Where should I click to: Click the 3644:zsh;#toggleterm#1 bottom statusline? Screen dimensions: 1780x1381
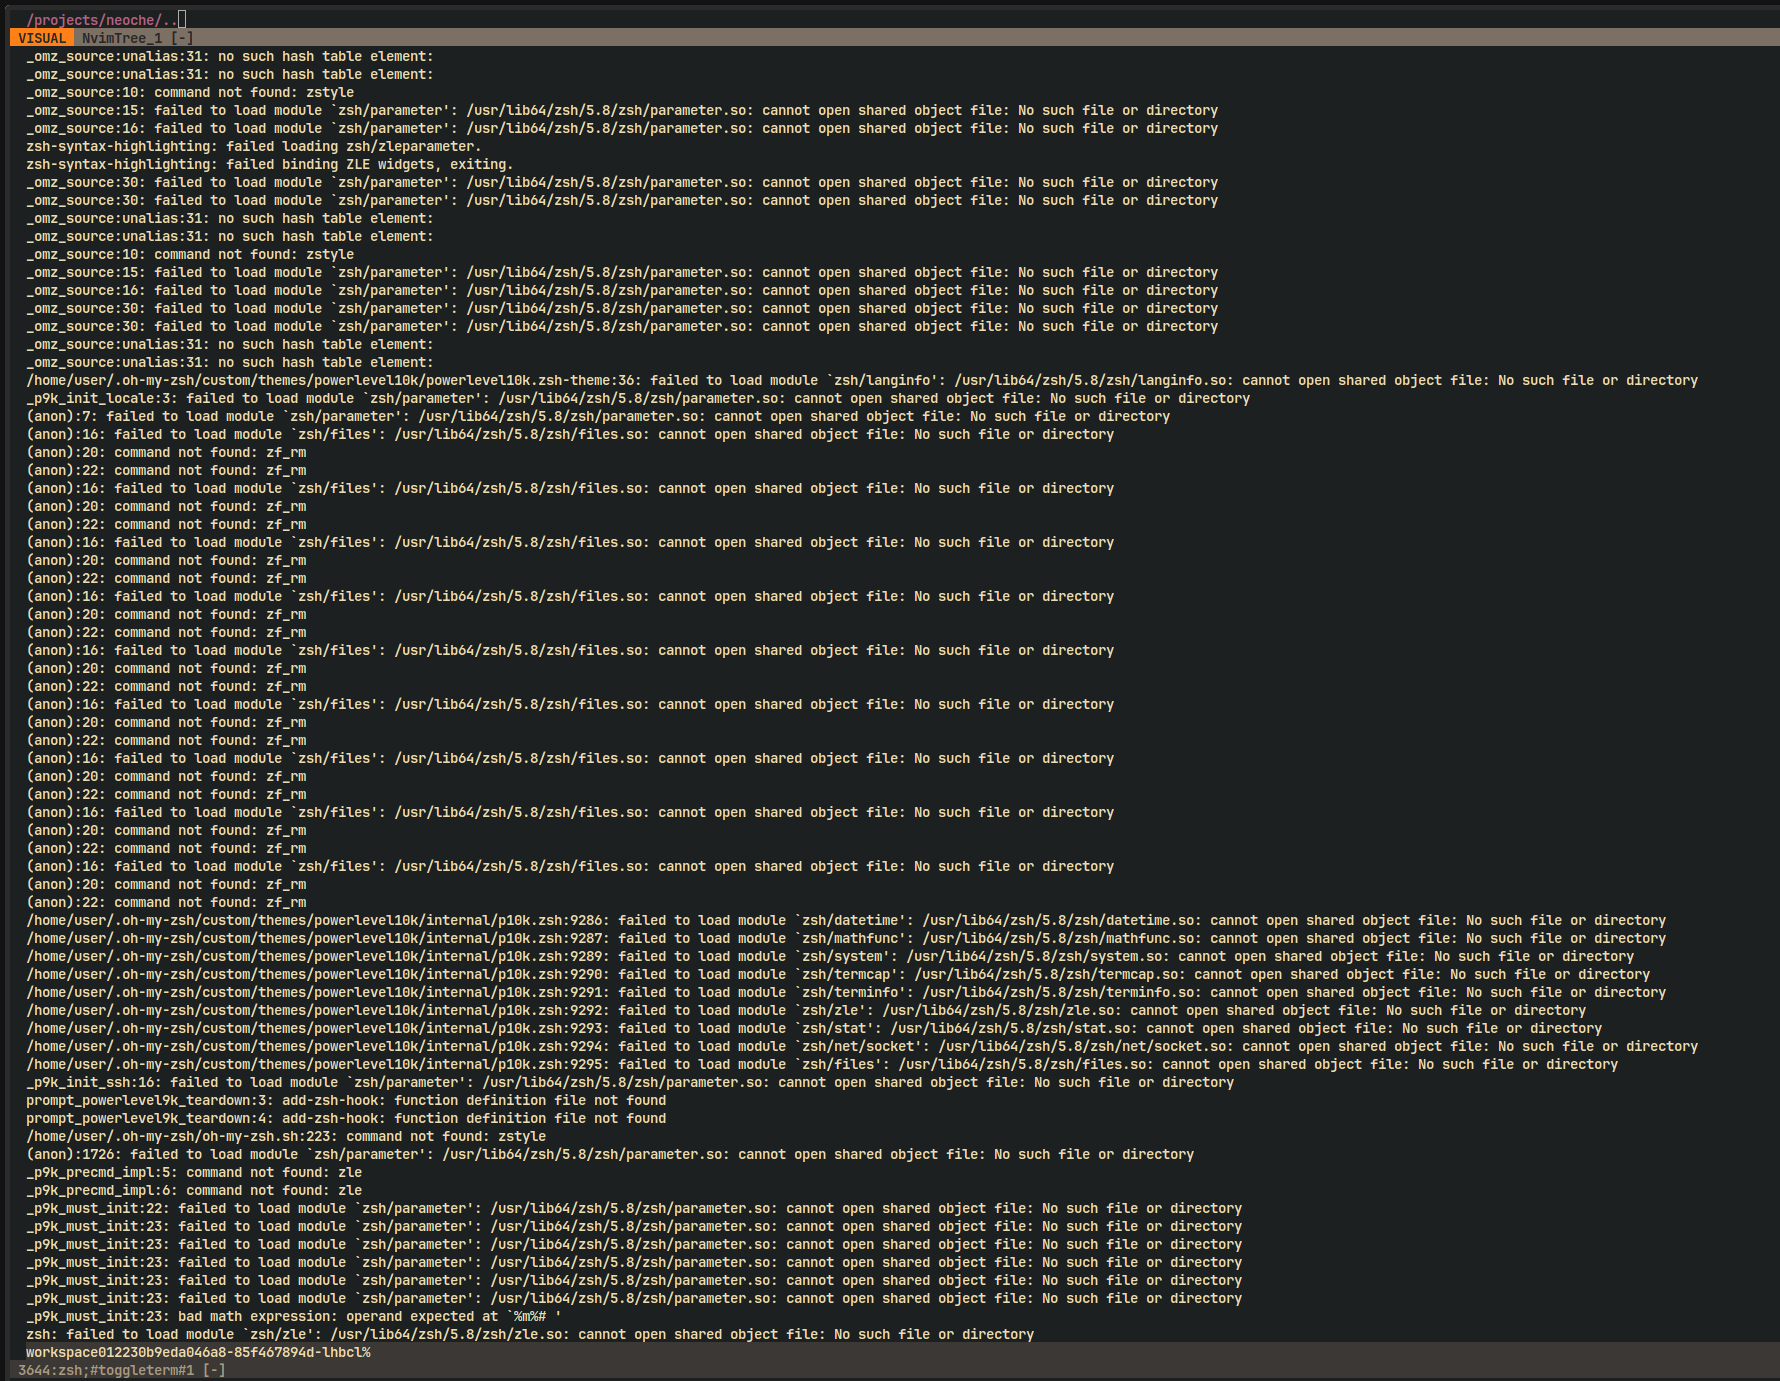[121, 1370]
